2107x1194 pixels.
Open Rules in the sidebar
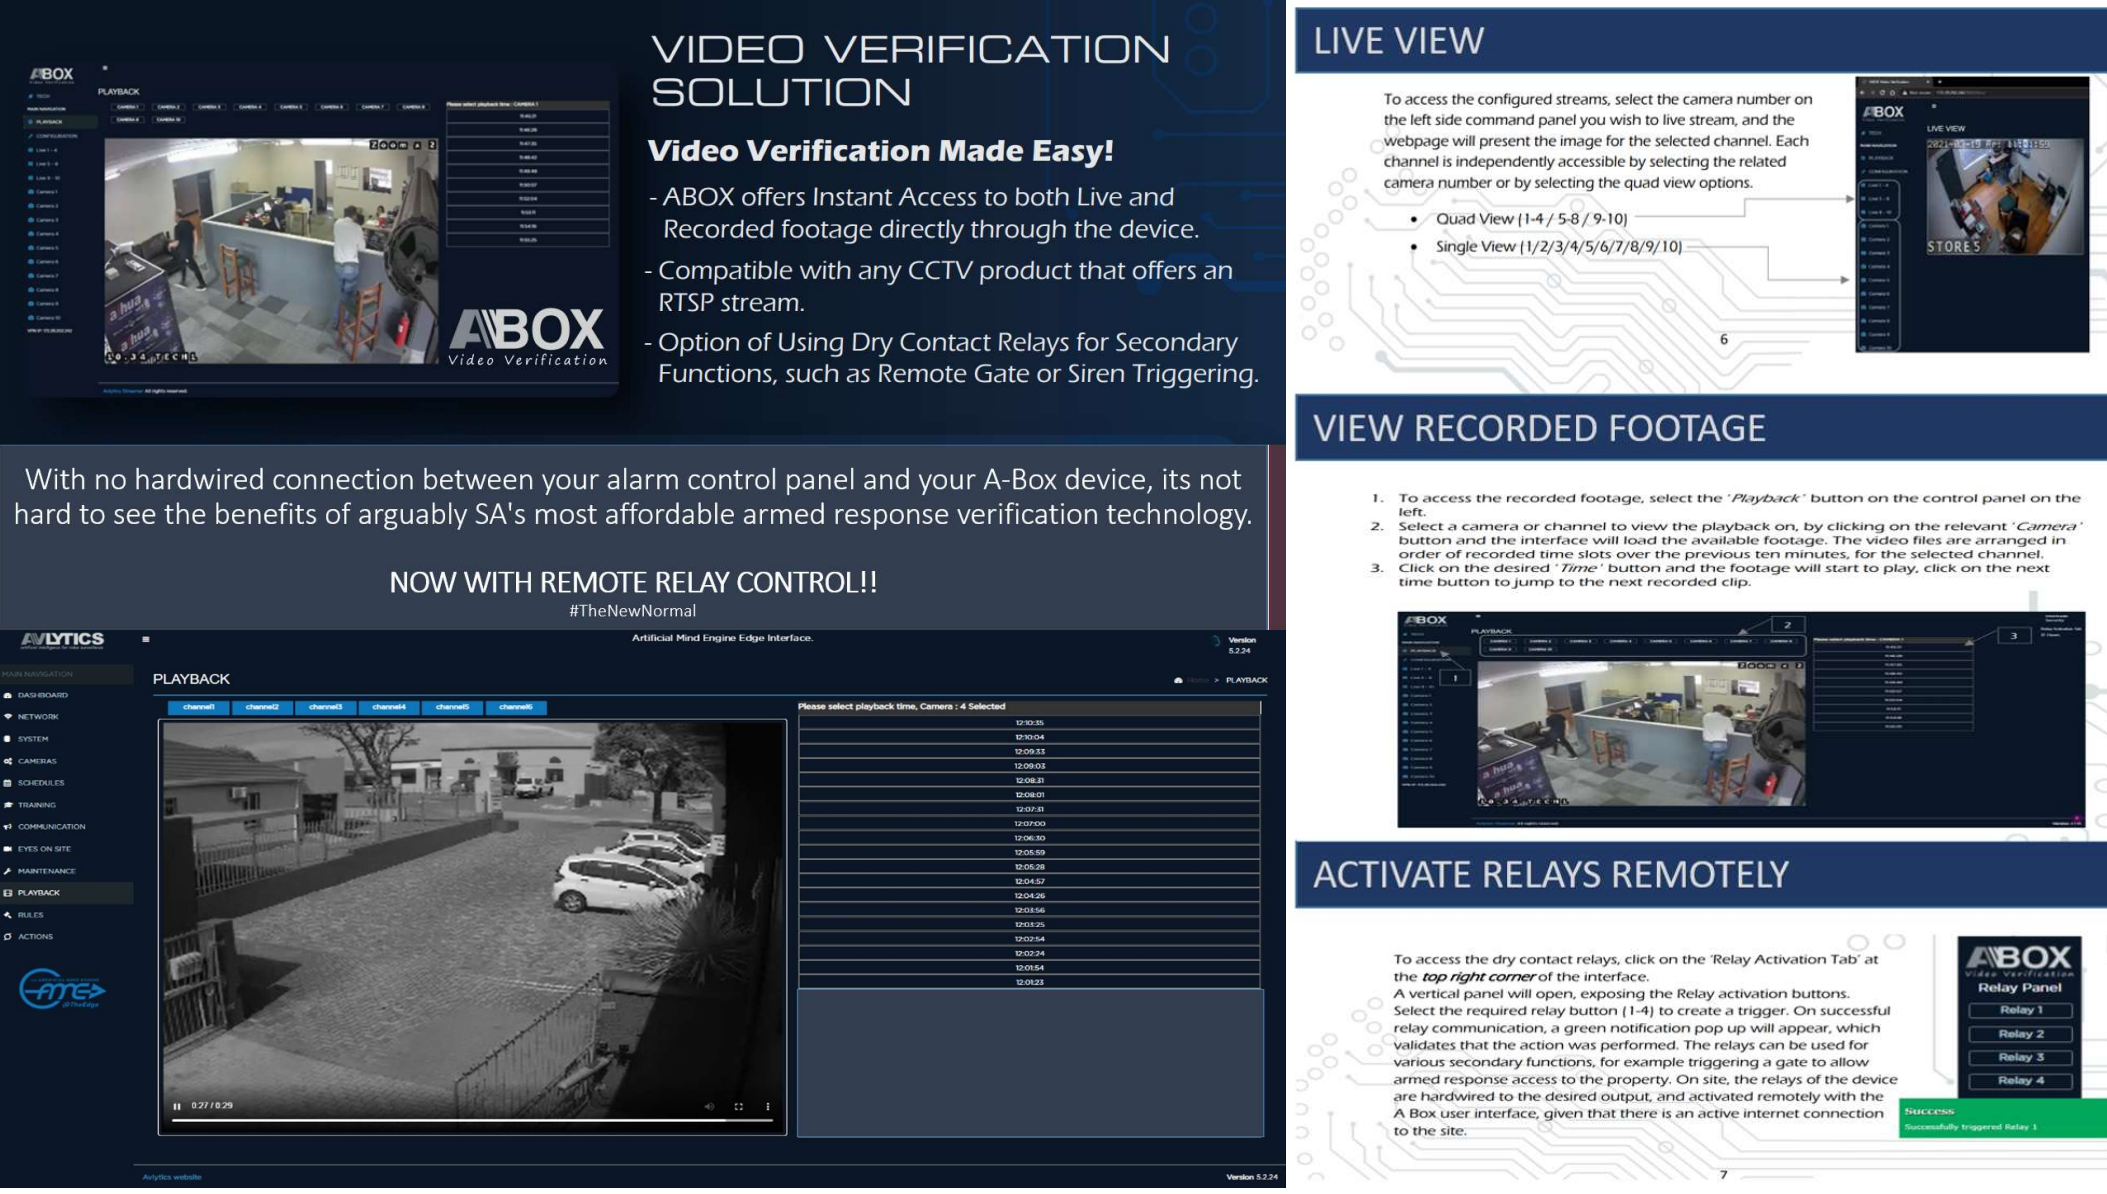pyautogui.click(x=30, y=915)
